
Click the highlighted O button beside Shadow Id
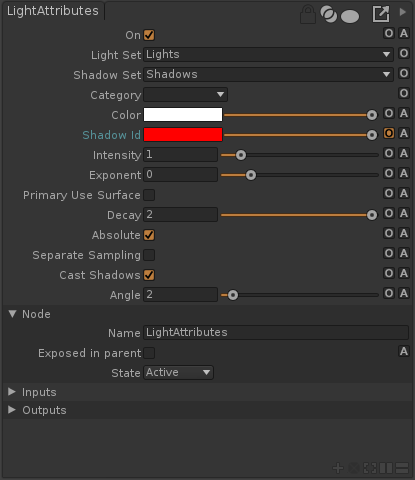point(389,133)
